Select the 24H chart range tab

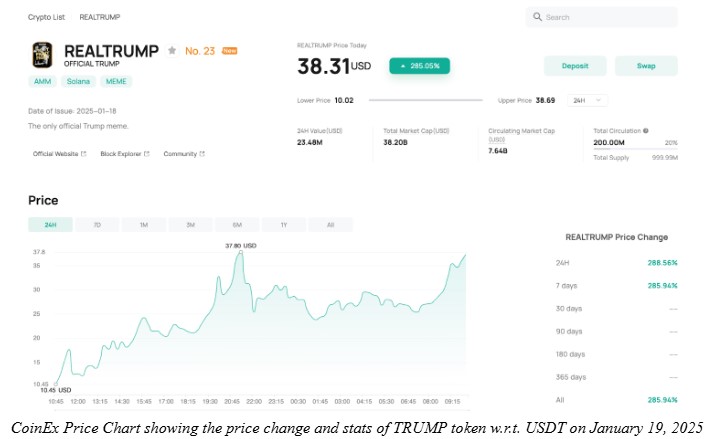[50, 225]
